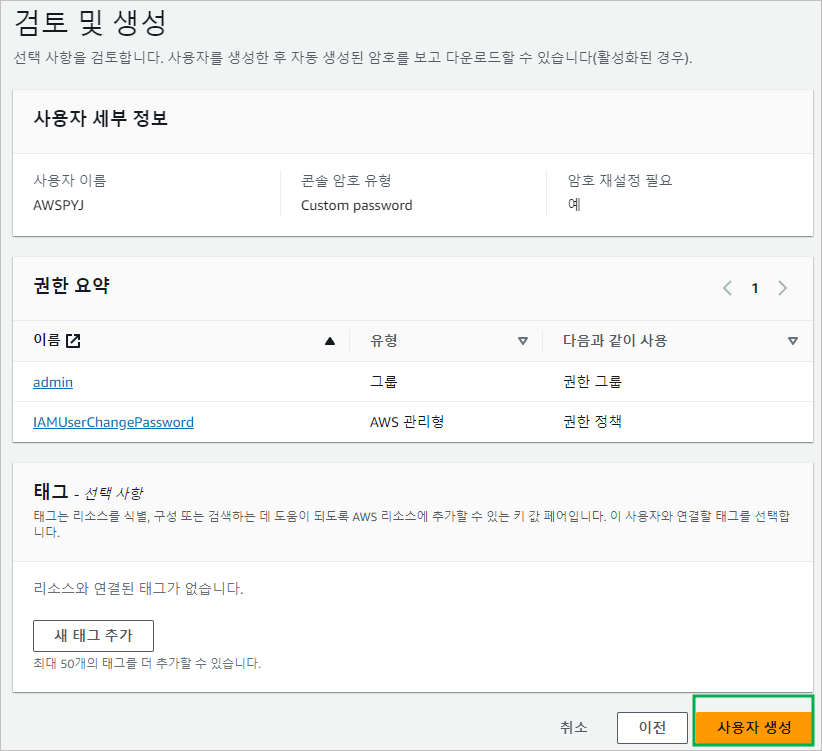Image resolution: width=822 pixels, height=751 pixels.
Task: Click 취소 to cancel user creation
Action: pyautogui.click(x=574, y=727)
